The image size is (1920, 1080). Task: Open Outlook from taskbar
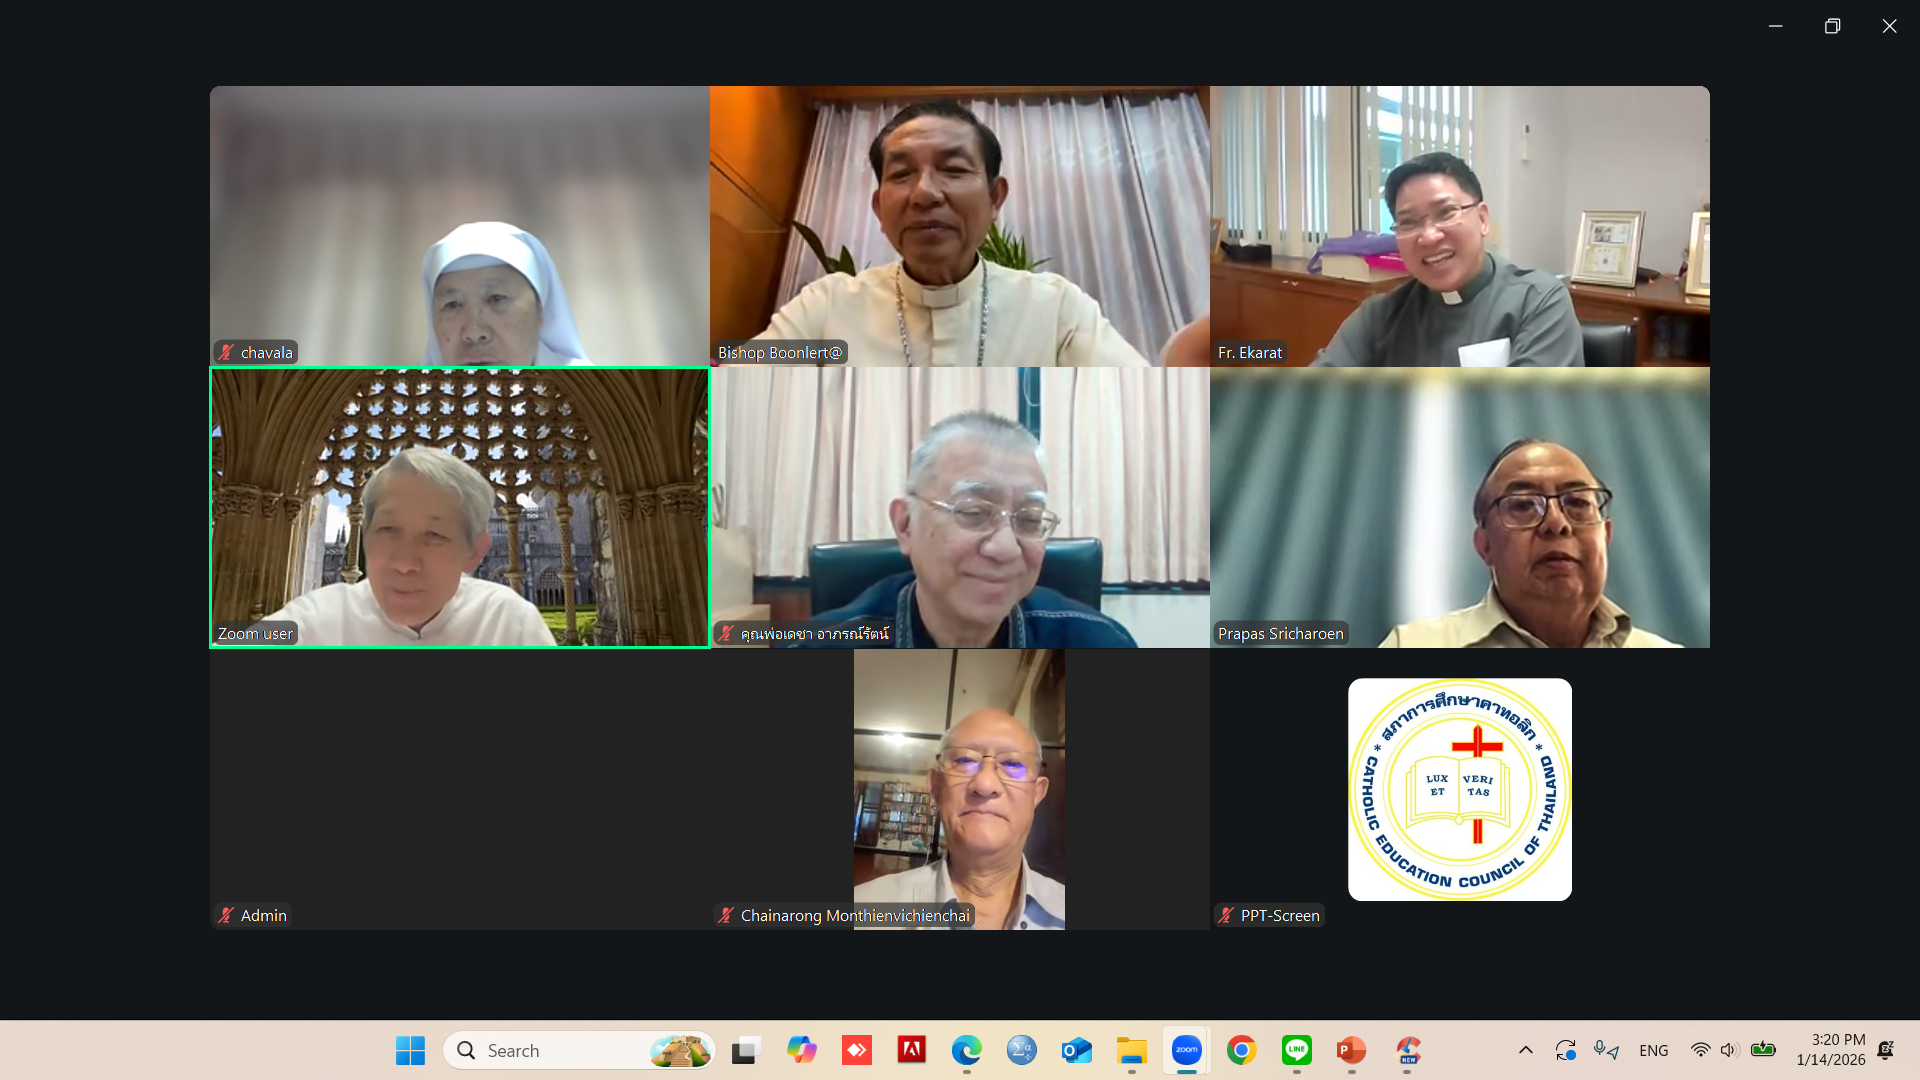pos(1076,1050)
